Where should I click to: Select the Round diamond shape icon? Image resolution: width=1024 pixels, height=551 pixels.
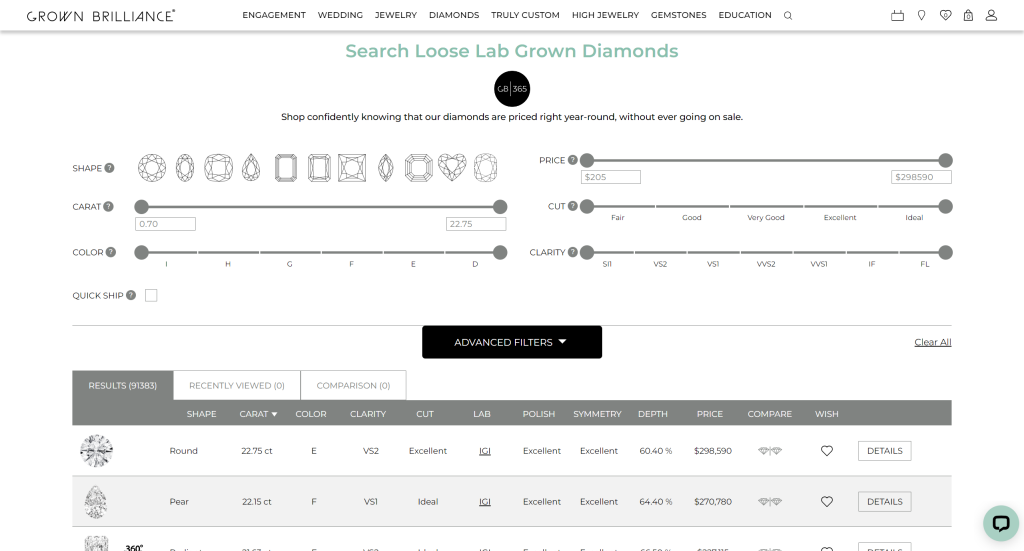pyautogui.click(x=152, y=168)
